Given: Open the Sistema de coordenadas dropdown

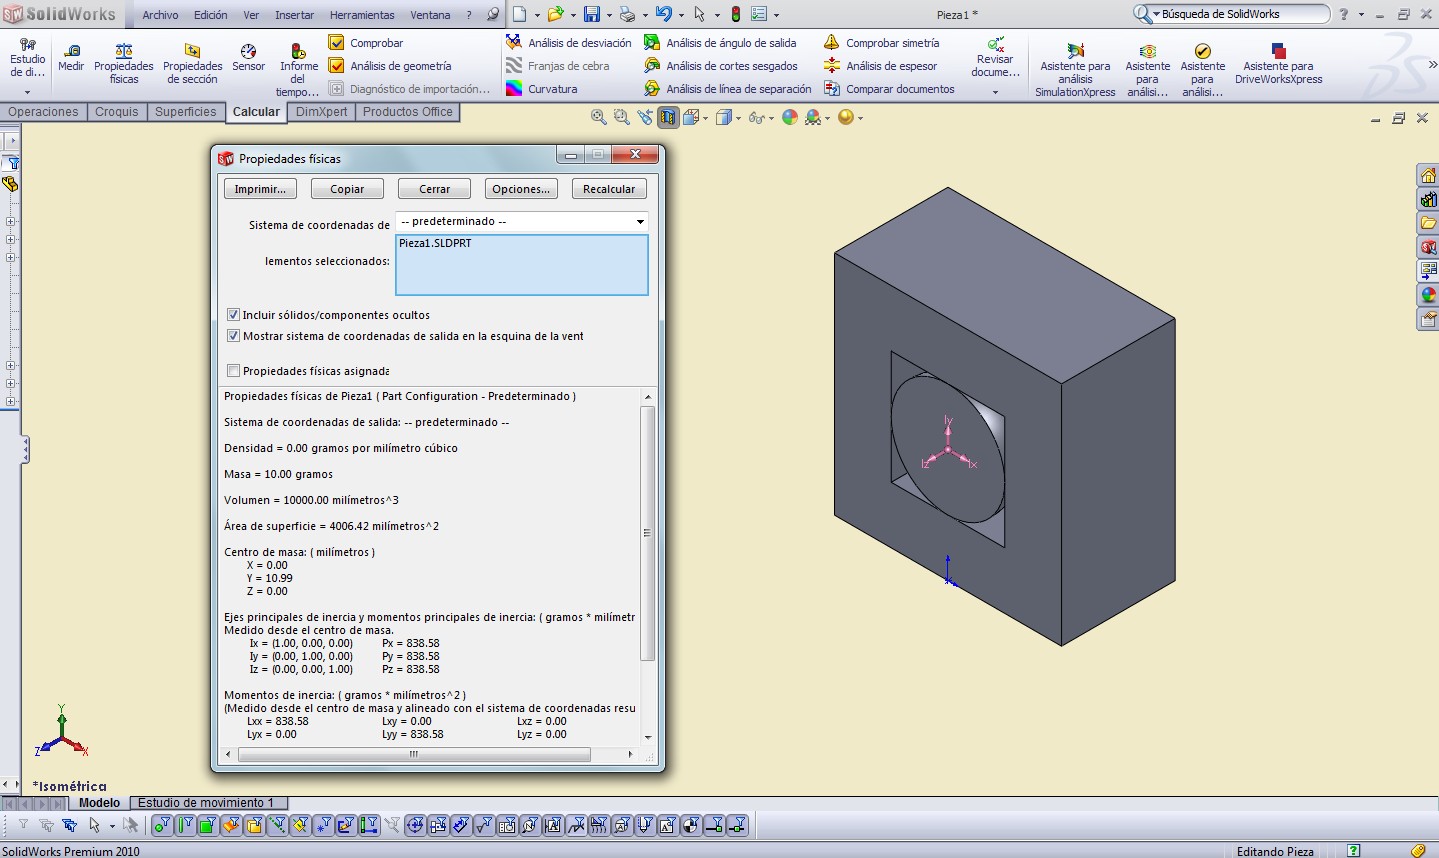Looking at the screenshot, I should click(x=522, y=221).
